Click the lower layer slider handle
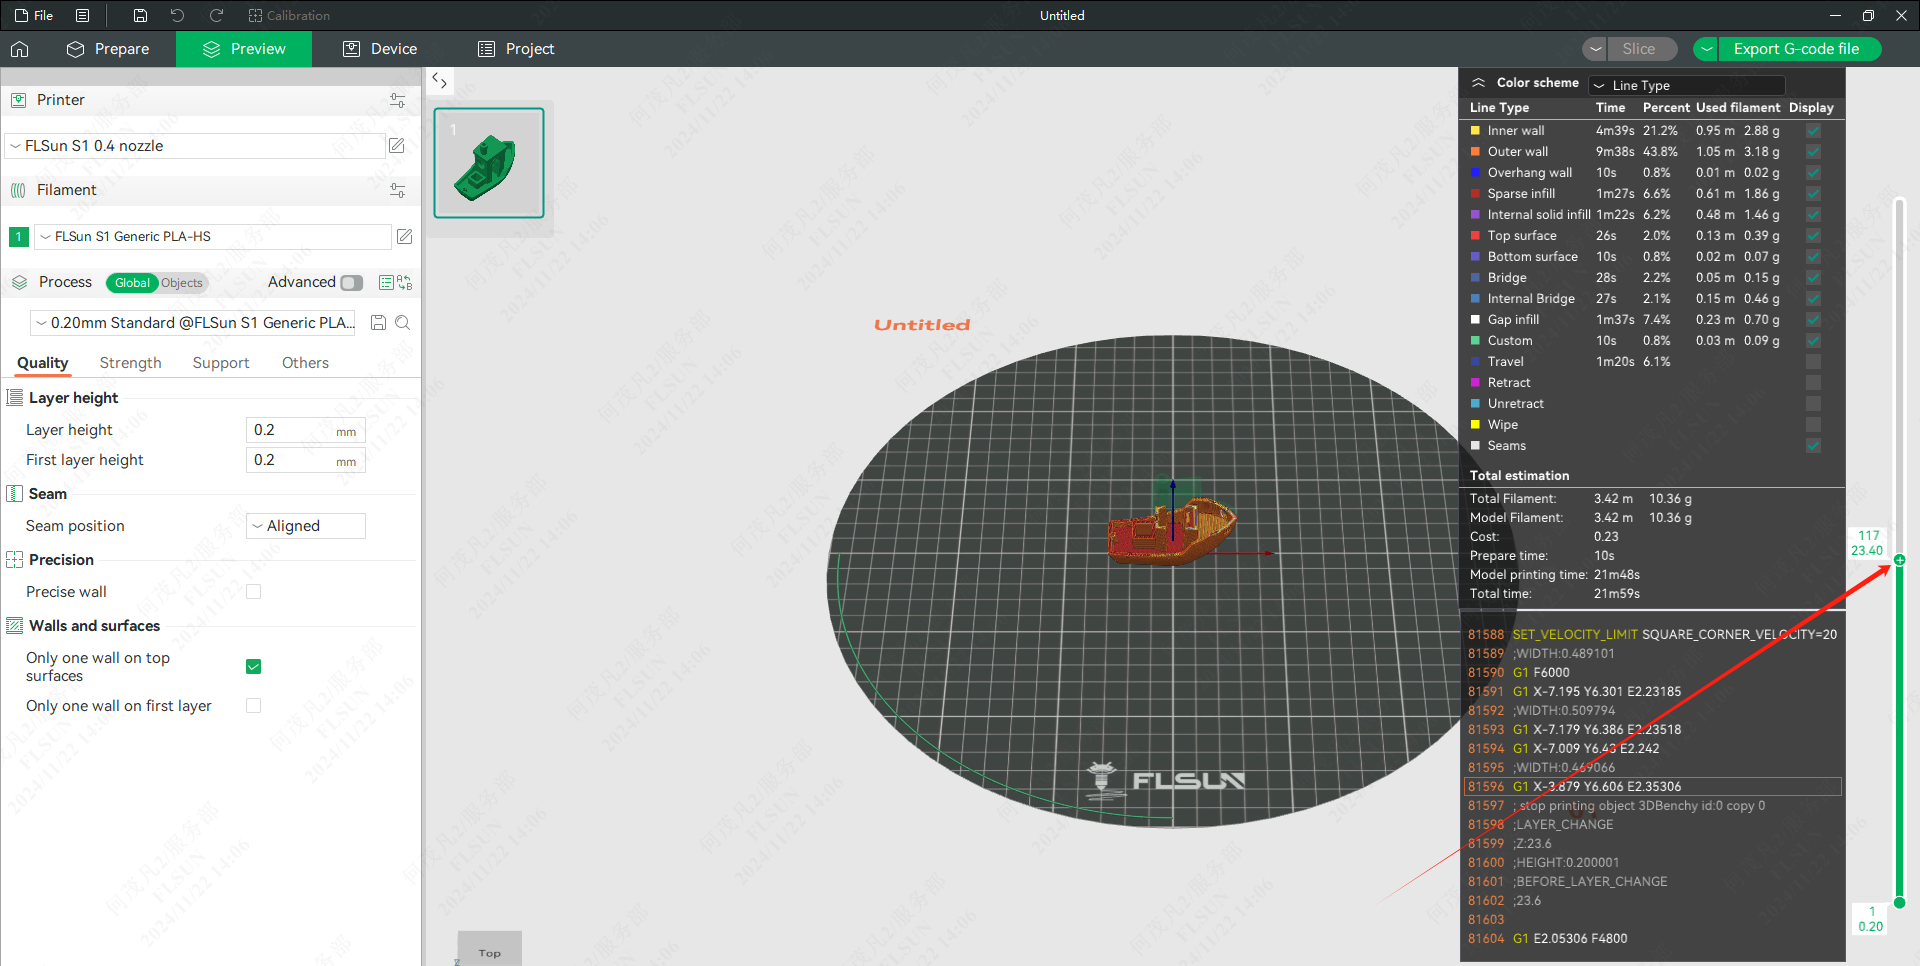Image resolution: width=1920 pixels, height=966 pixels. pyautogui.click(x=1899, y=903)
